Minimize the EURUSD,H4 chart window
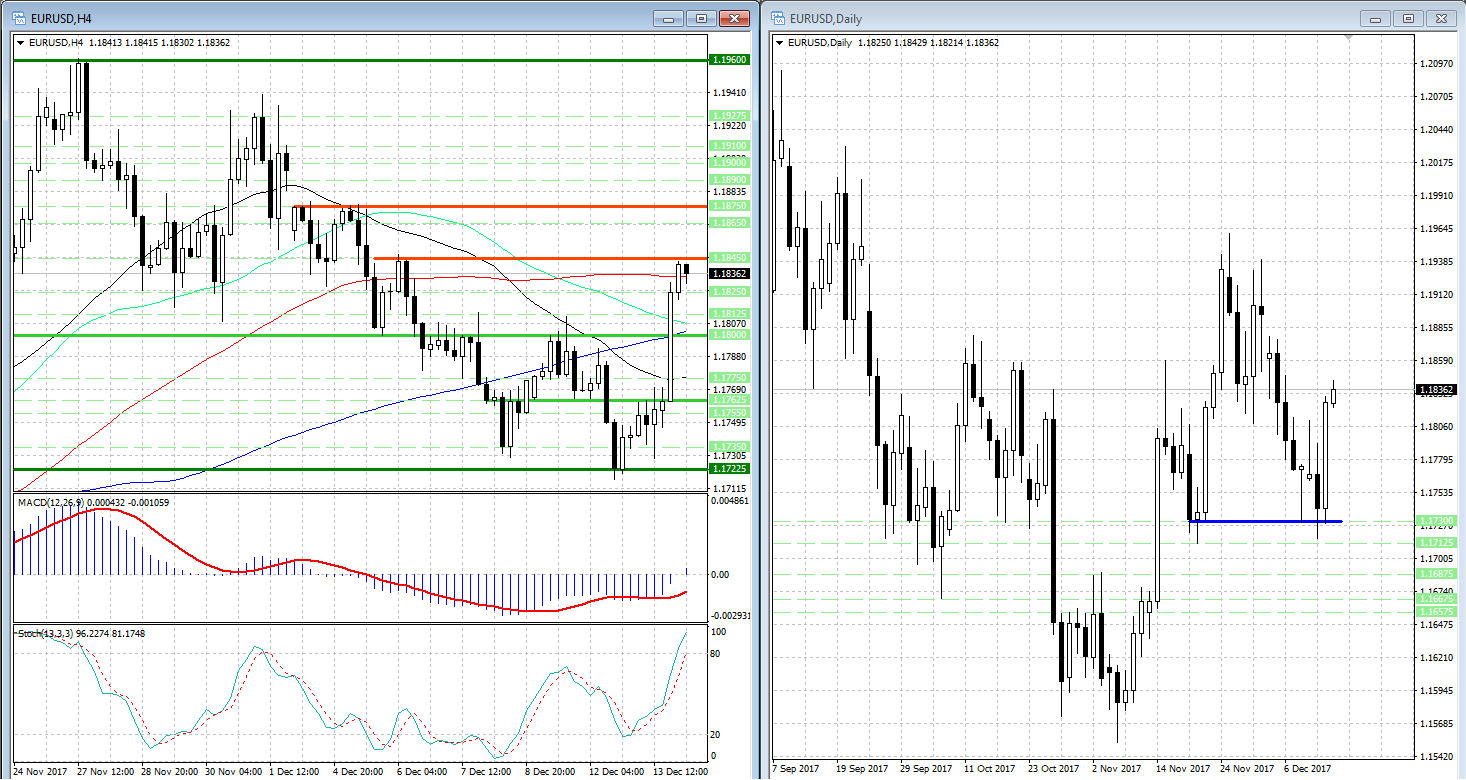 pyautogui.click(x=668, y=18)
